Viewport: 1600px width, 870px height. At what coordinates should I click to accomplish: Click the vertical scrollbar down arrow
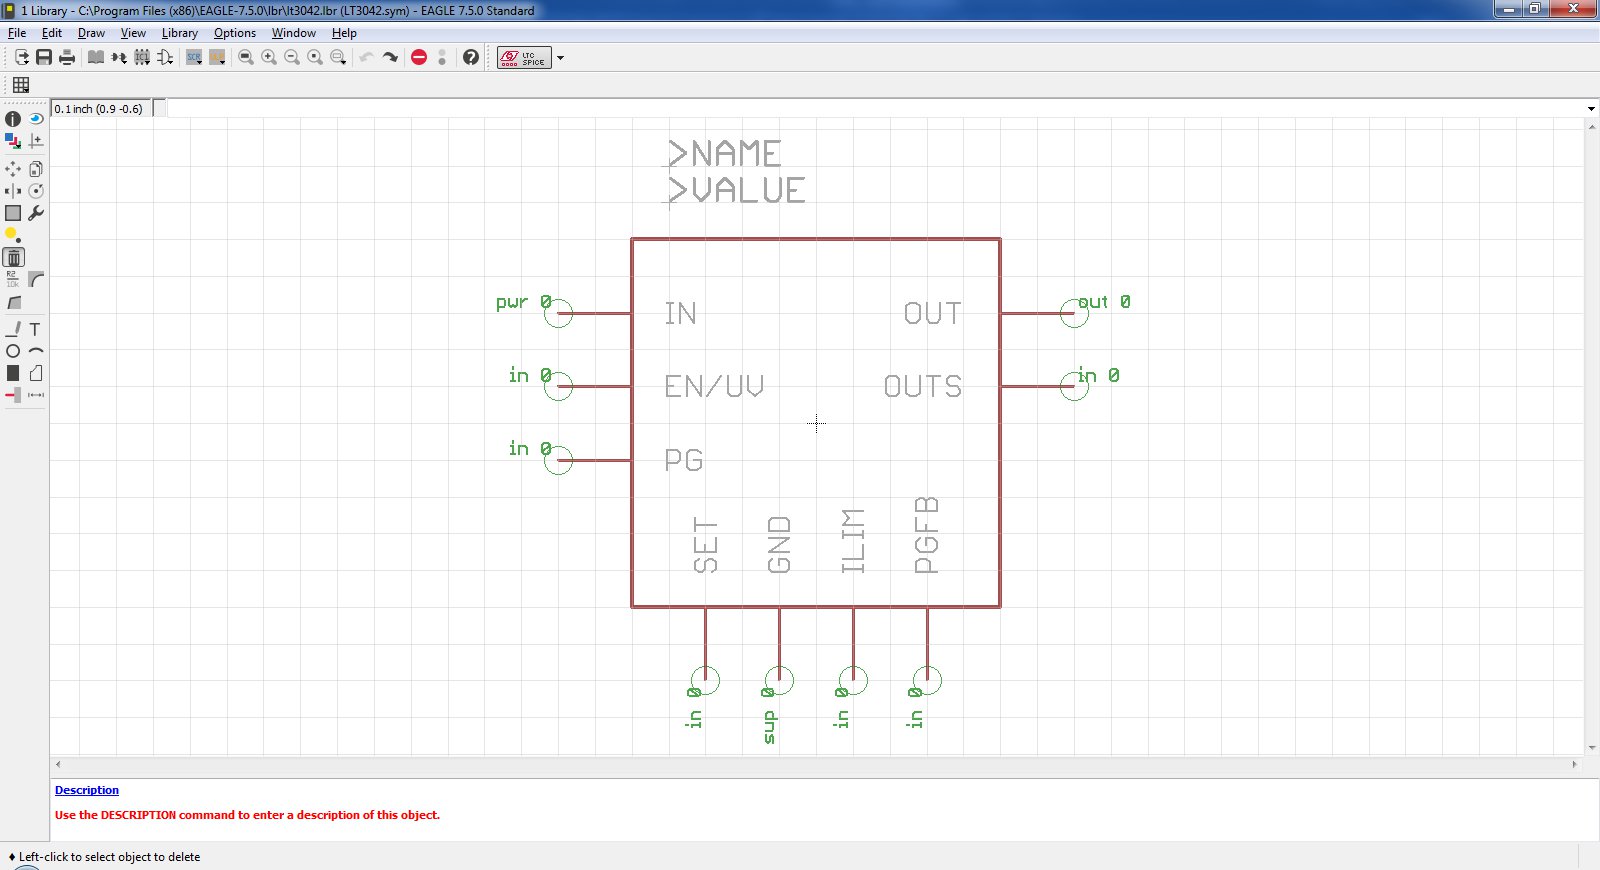[1591, 747]
